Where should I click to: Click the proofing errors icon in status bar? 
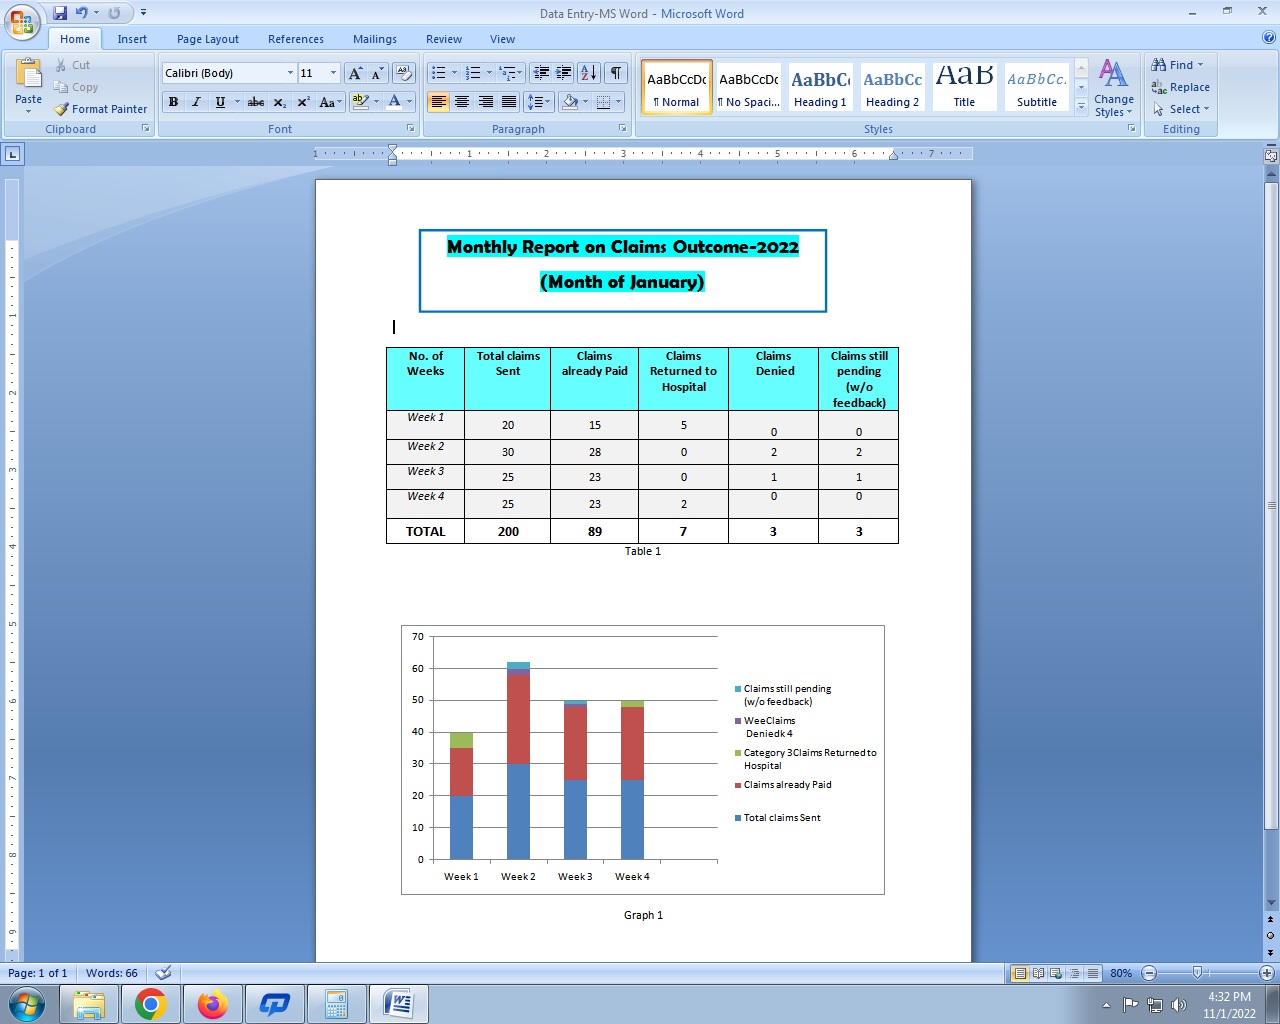tap(164, 973)
